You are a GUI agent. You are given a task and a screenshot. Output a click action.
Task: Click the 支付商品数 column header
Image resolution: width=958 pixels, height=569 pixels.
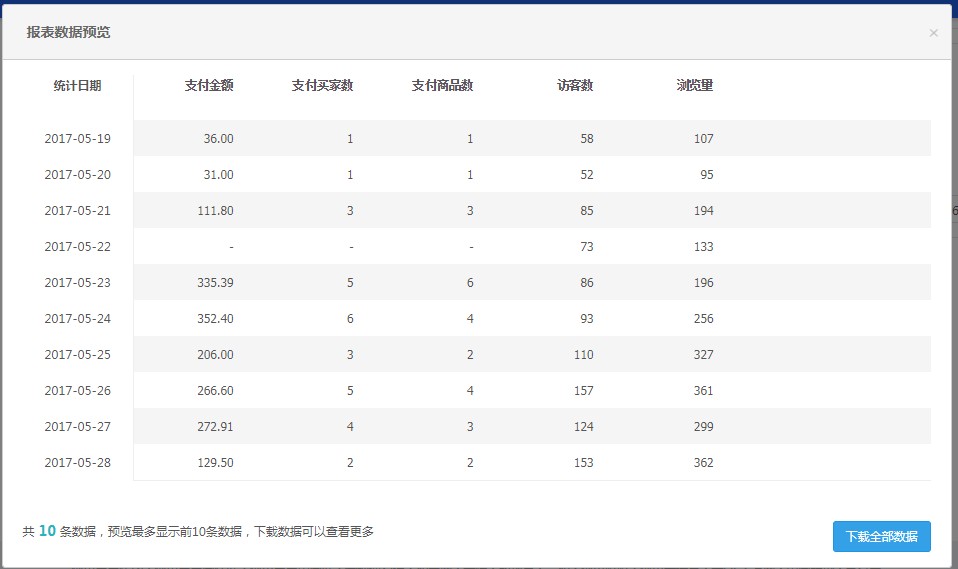[442, 86]
